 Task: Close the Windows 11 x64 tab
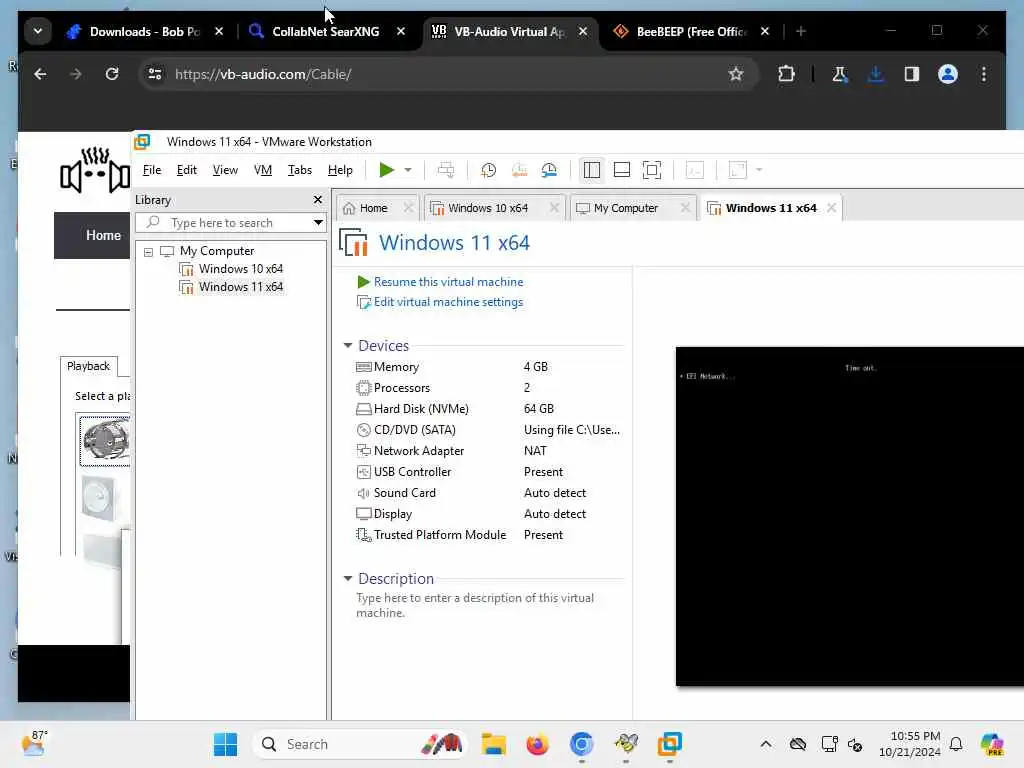click(831, 208)
